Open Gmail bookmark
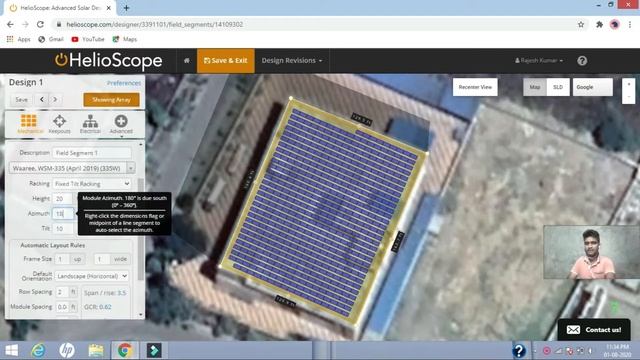The image size is (640, 360). point(51,39)
